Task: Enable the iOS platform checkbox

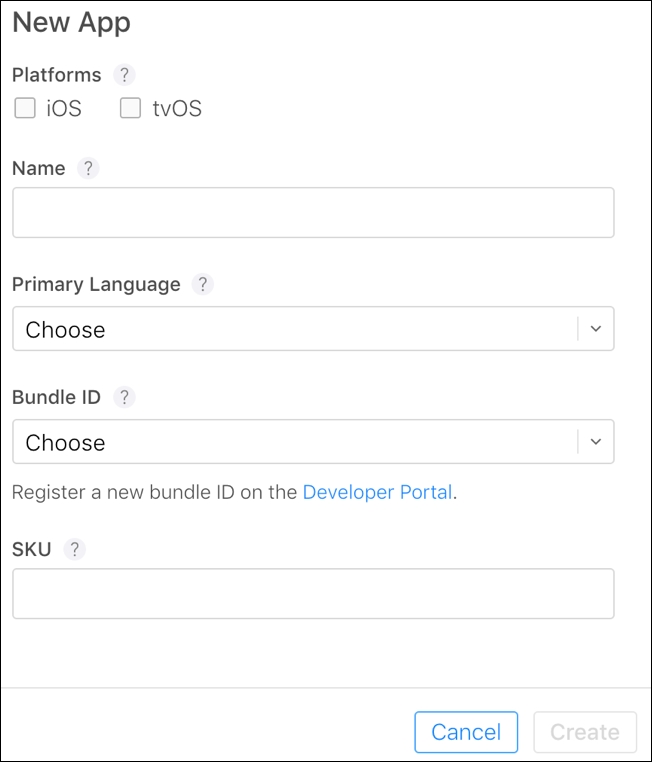Action: 25,108
